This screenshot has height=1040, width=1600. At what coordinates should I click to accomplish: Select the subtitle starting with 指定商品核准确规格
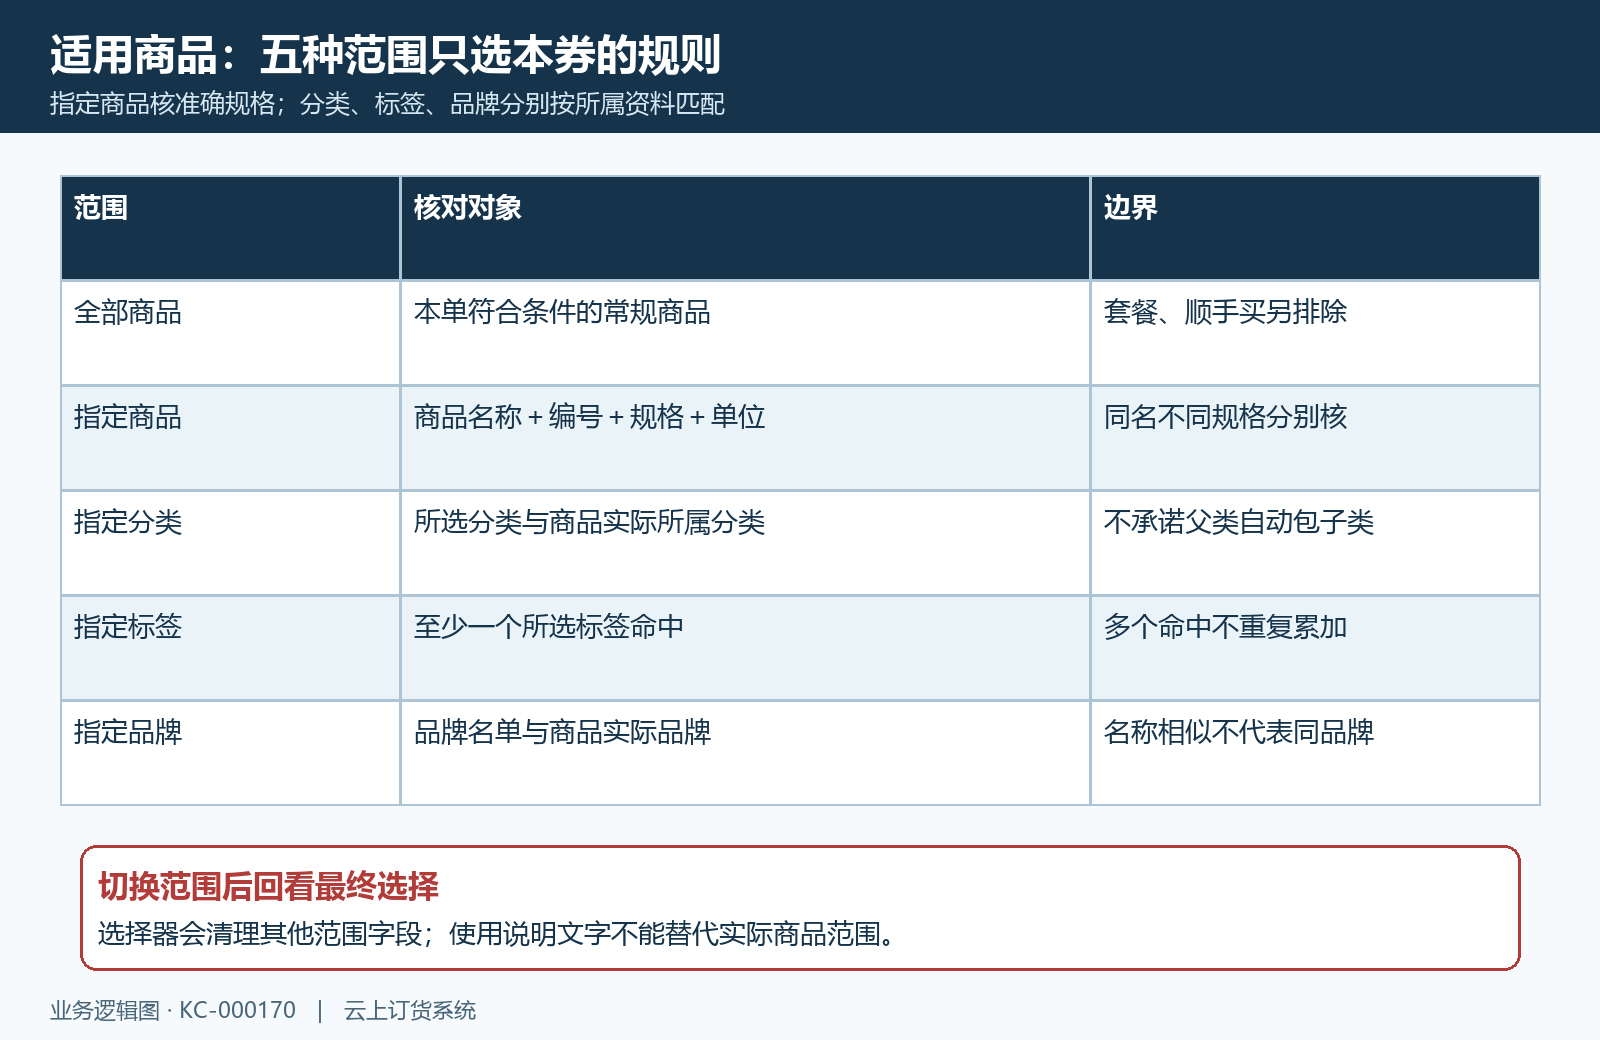(387, 104)
